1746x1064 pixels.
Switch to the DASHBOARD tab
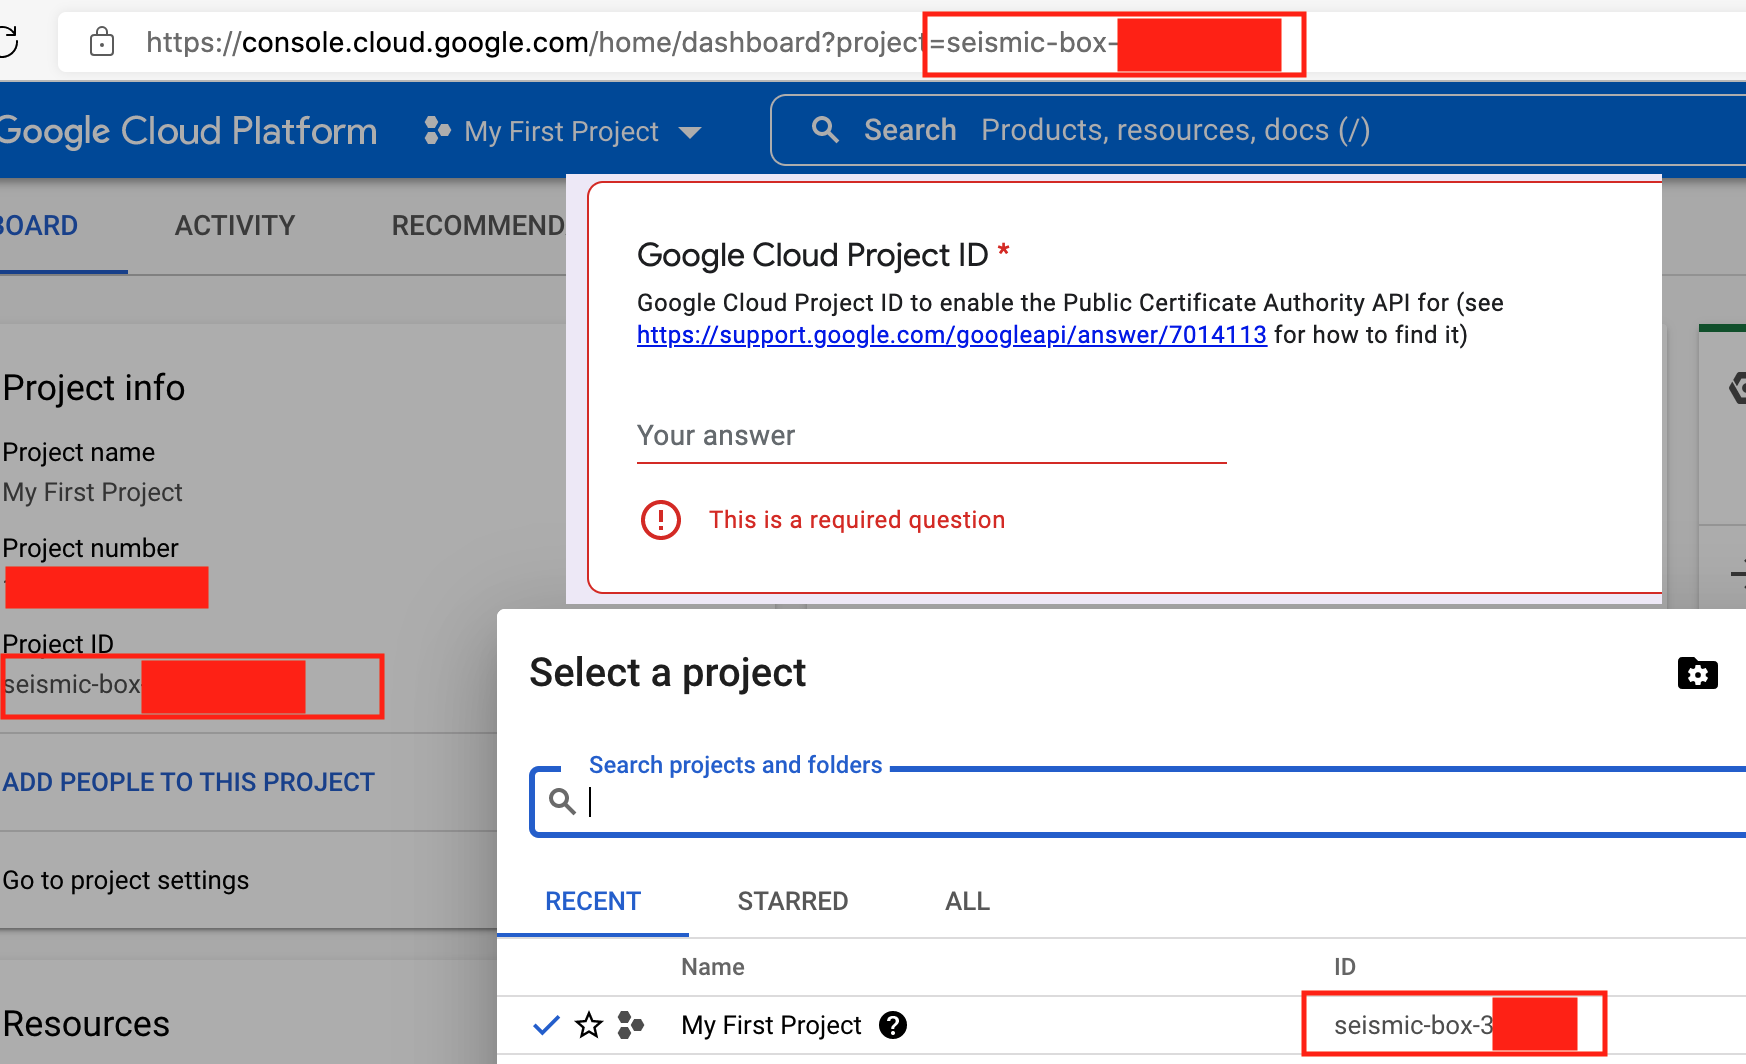(39, 226)
